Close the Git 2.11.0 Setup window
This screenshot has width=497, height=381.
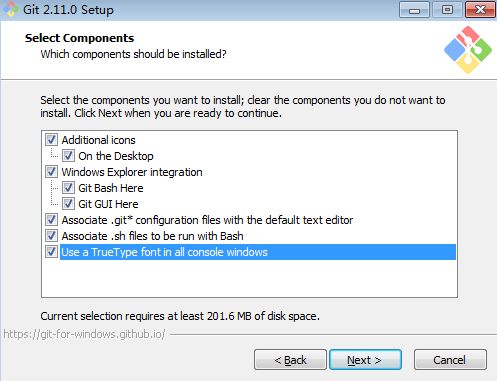pos(480,10)
